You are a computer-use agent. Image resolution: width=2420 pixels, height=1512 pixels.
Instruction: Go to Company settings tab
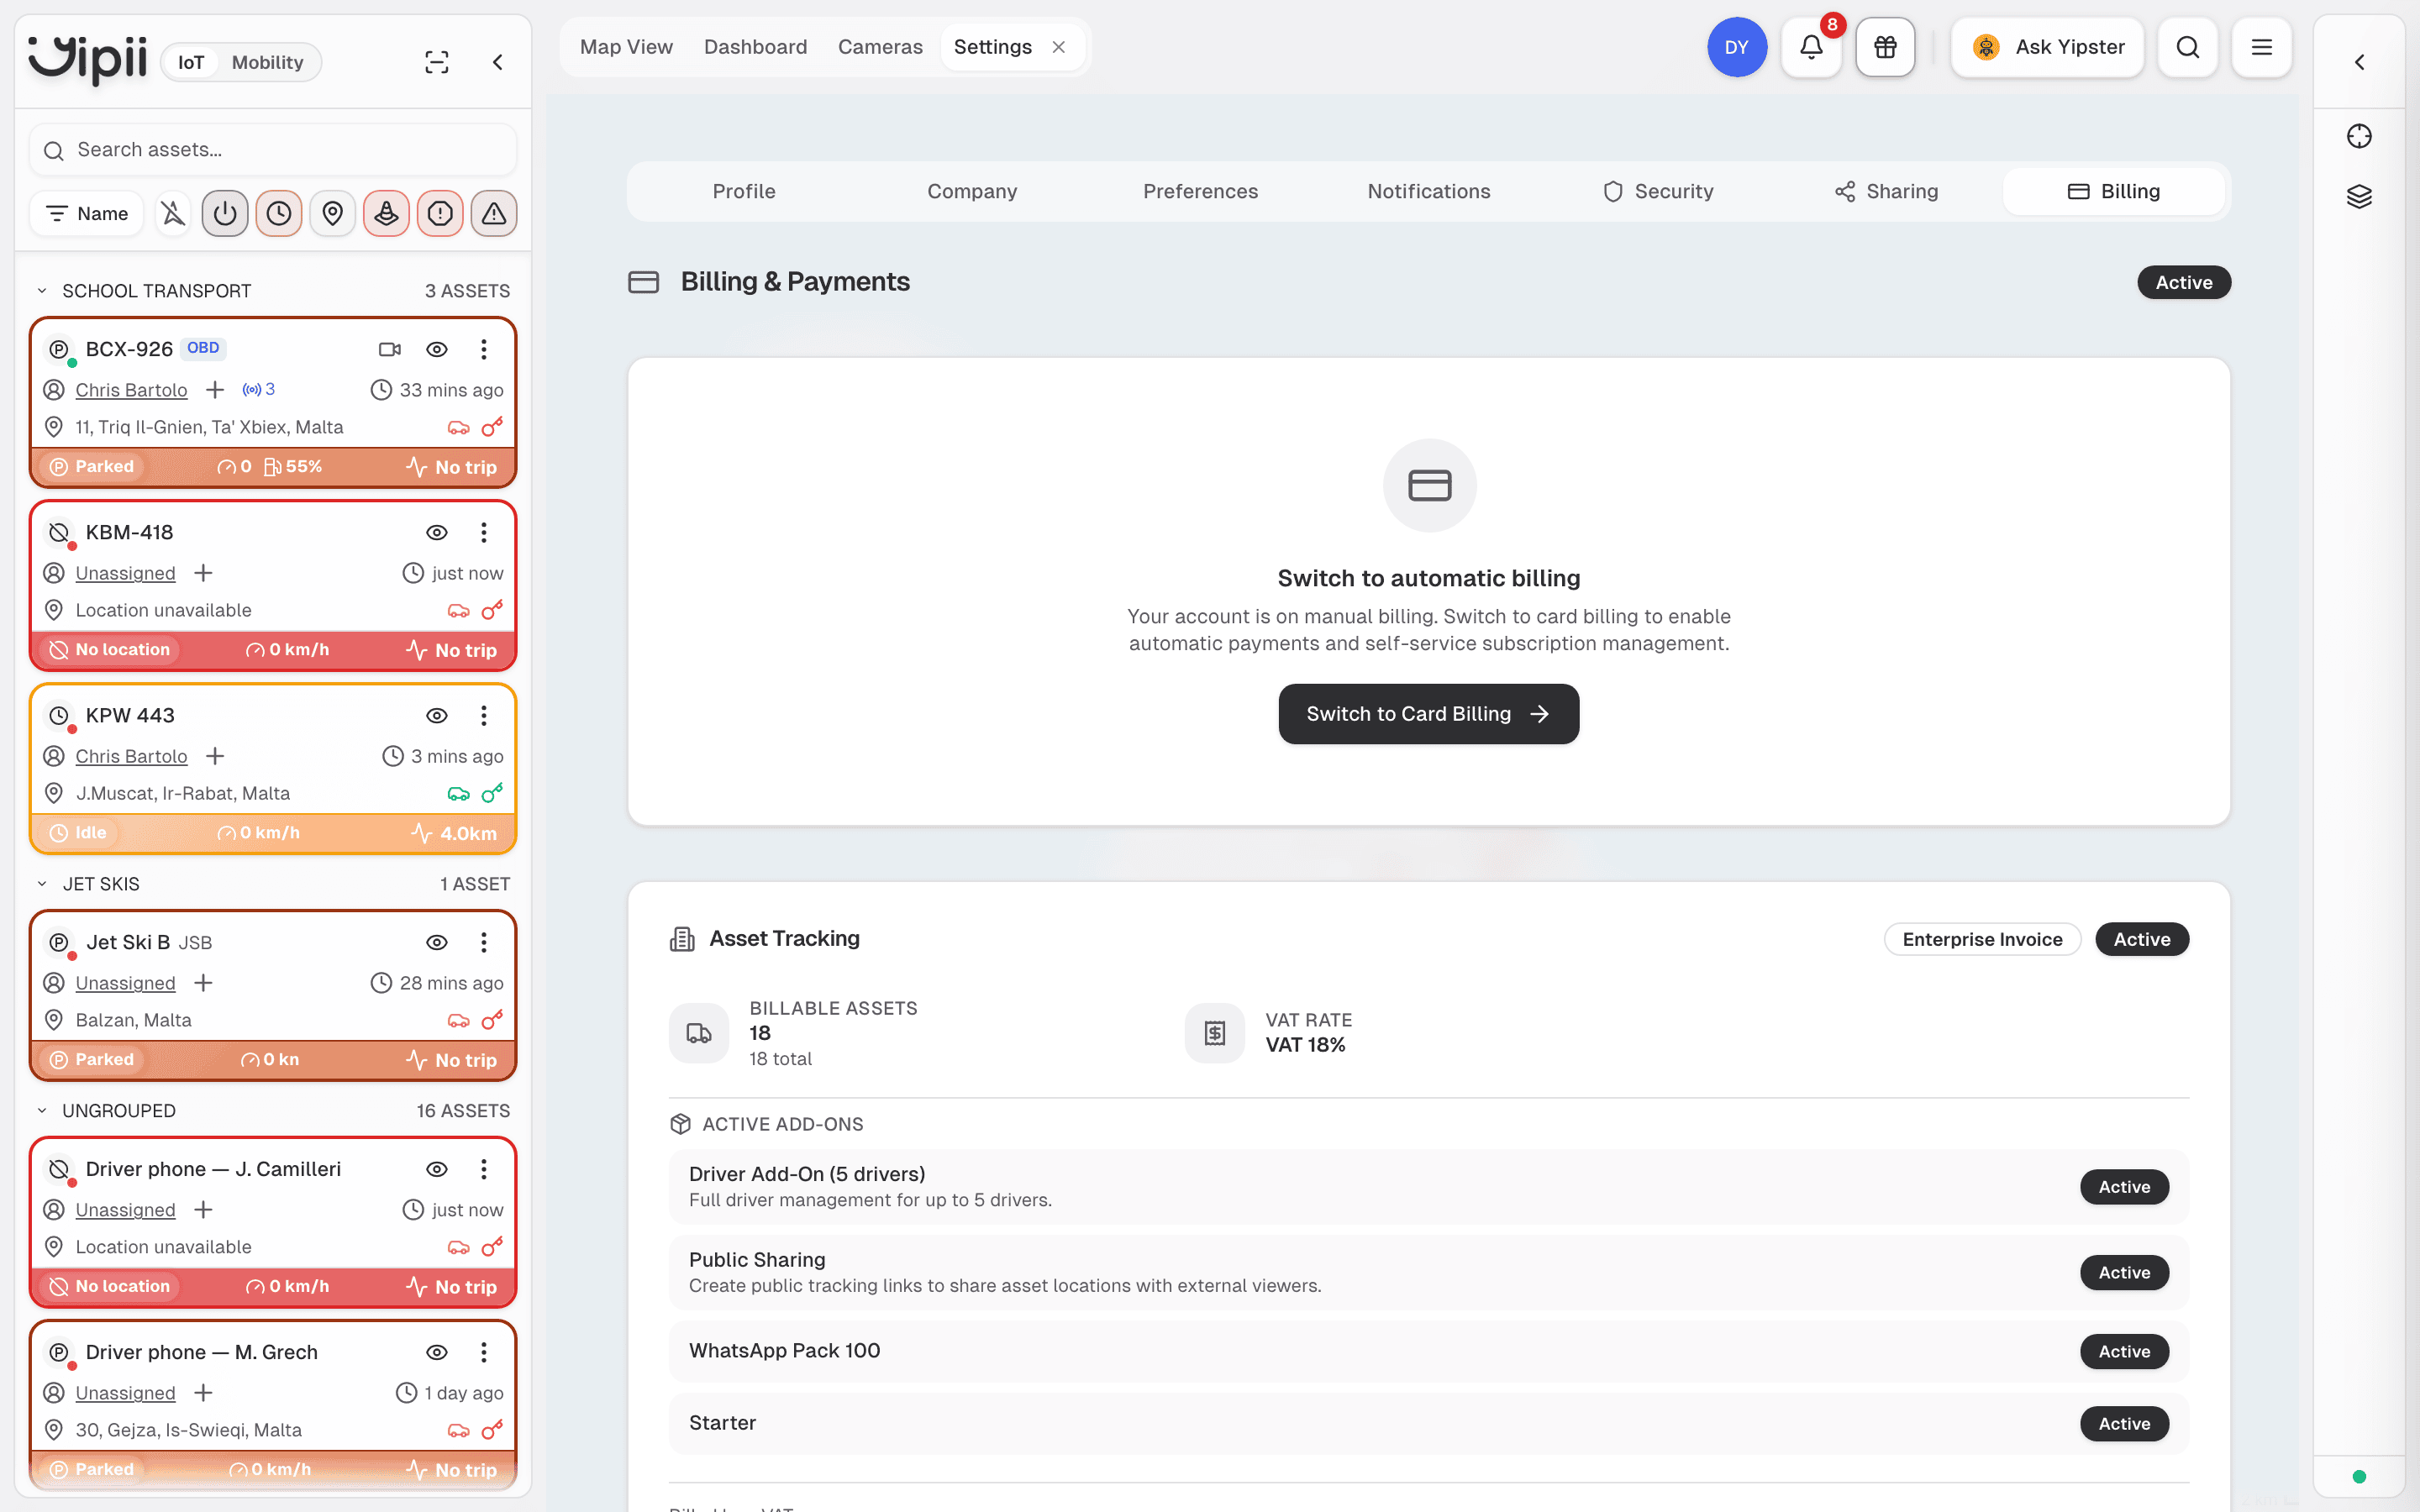point(972,191)
